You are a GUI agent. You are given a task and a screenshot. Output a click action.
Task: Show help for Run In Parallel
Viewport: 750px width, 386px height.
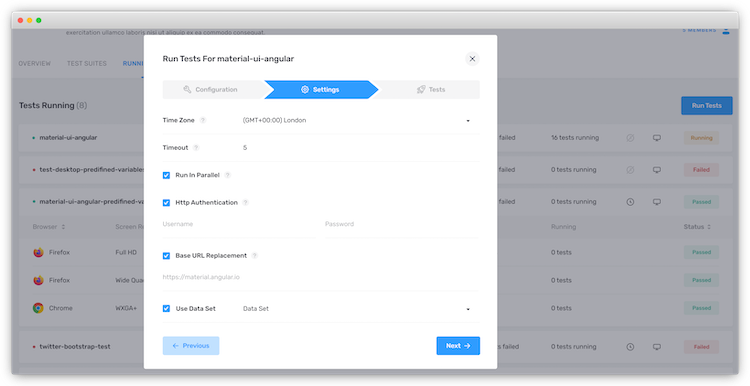228,176
